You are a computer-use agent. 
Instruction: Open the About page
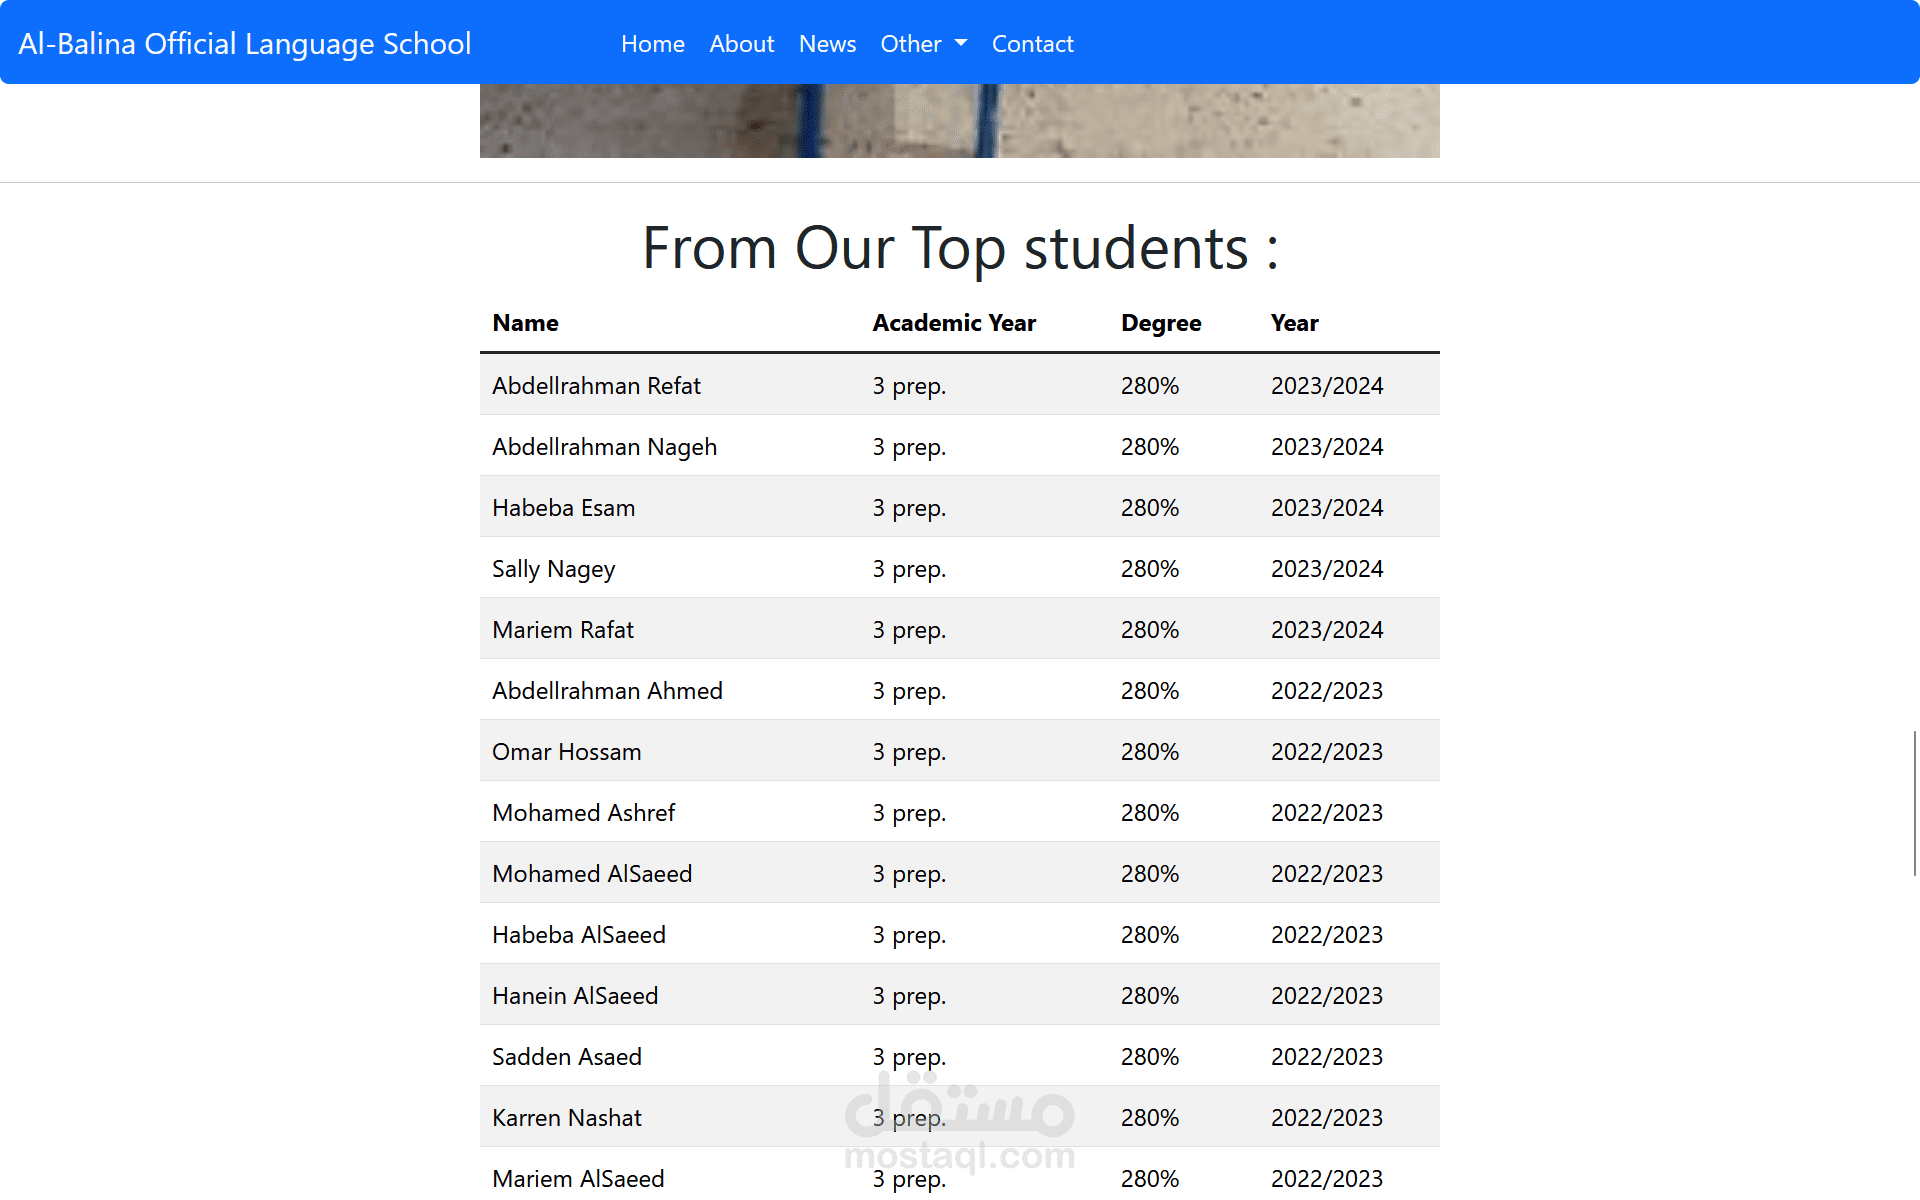[742, 44]
